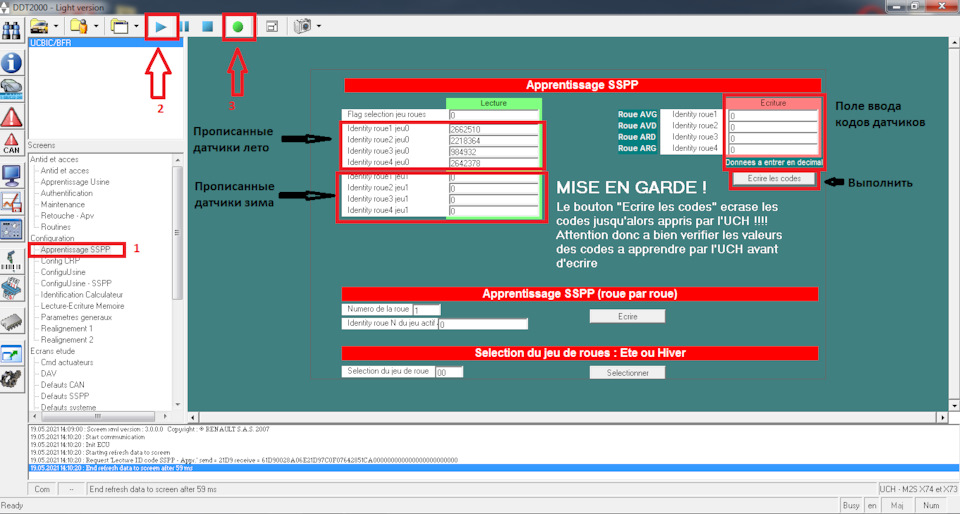Select the car icon in the left sidebar
Screen dimensions: 960x514
coord(12,89)
